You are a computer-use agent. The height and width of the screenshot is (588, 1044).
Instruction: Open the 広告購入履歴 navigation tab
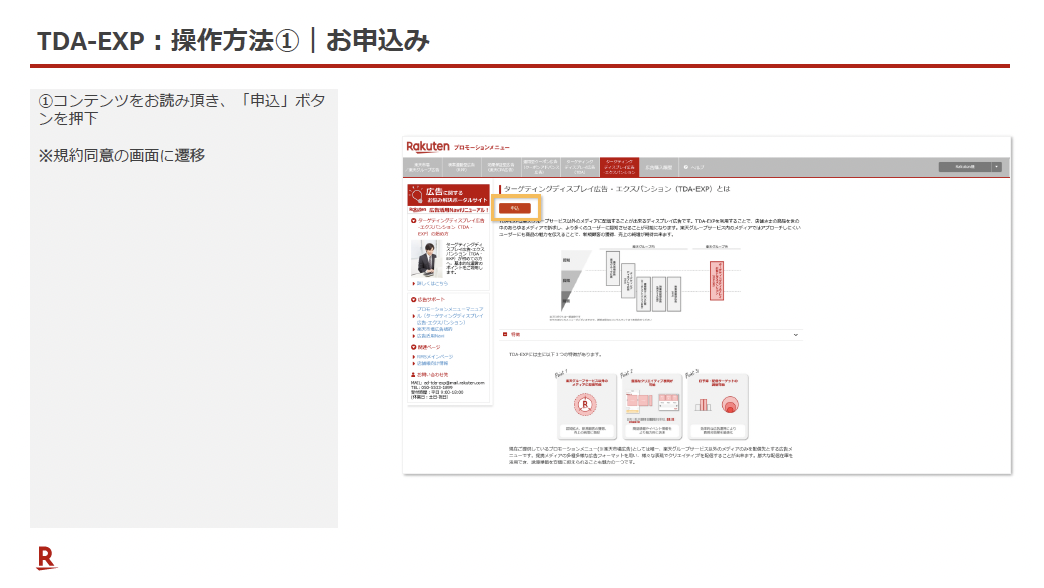point(658,167)
